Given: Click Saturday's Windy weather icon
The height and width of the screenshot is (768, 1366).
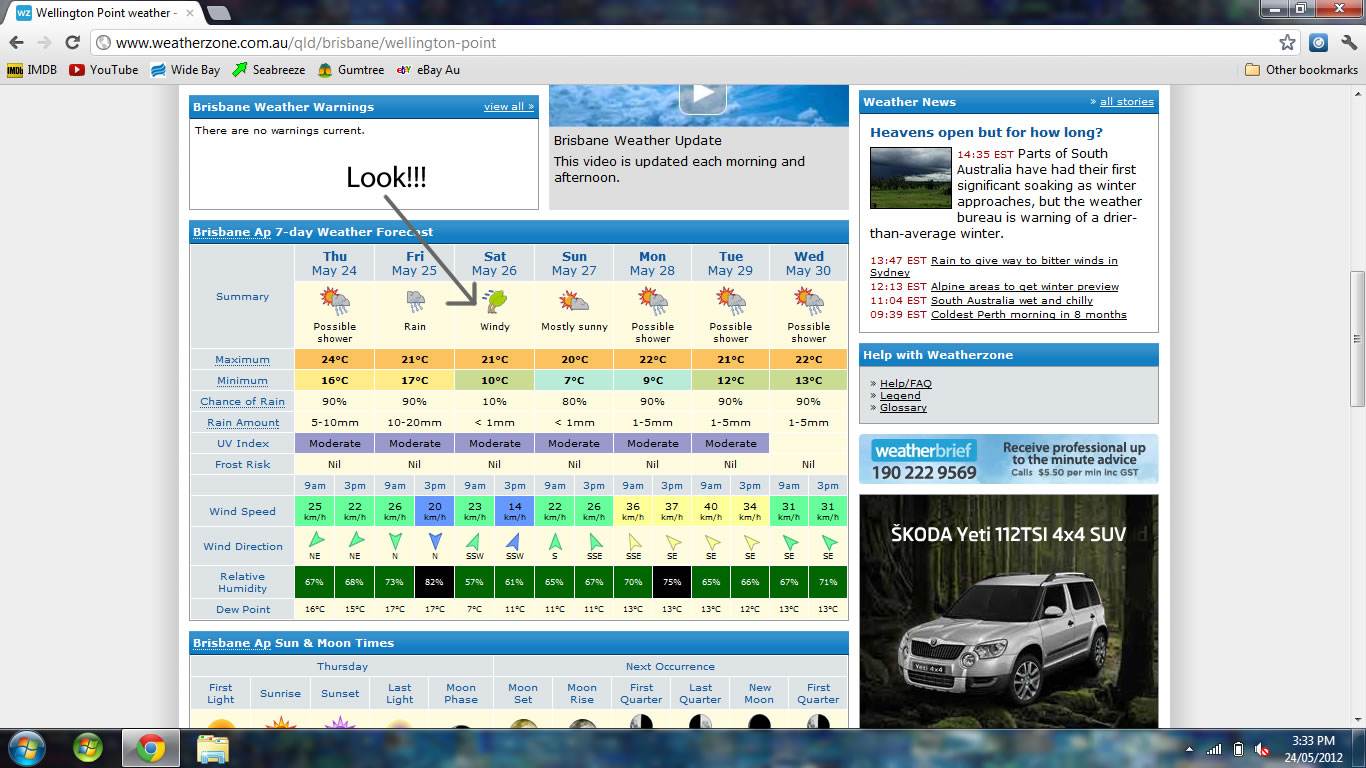Looking at the screenshot, I should pos(494,300).
